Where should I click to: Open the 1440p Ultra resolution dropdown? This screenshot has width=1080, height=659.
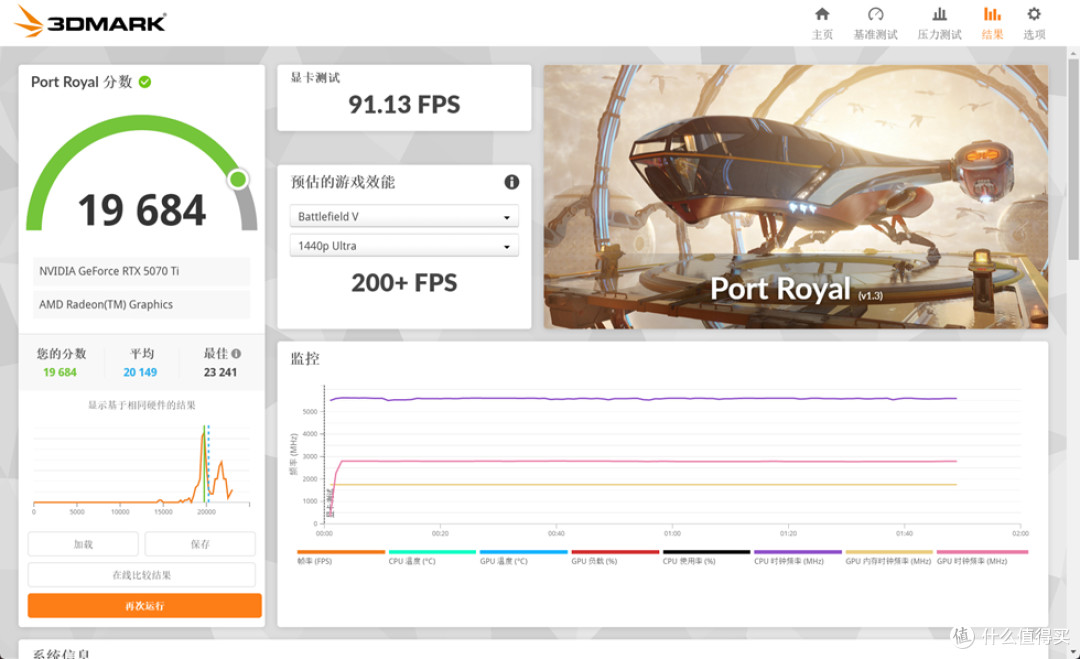click(404, 246)
